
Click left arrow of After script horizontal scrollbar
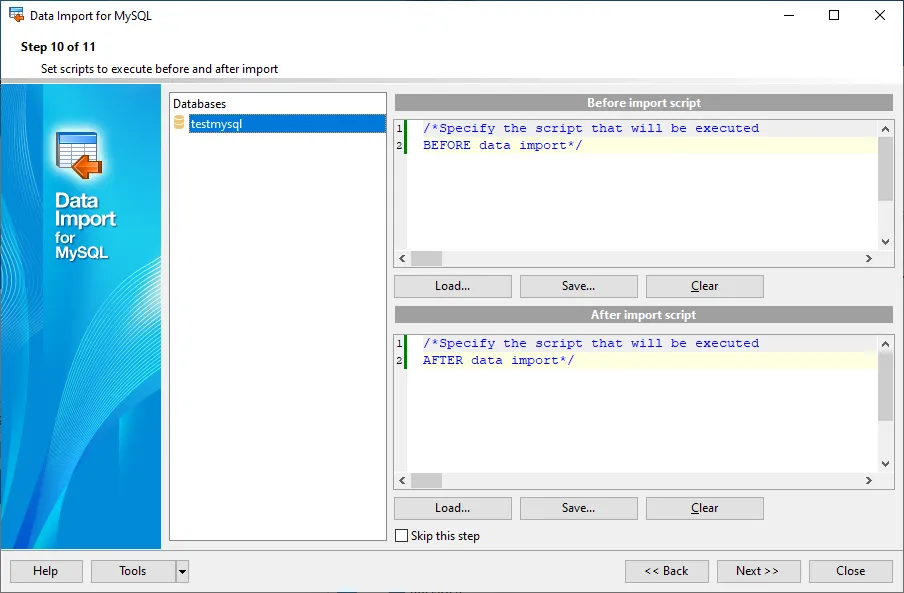pyautogui.click(x=402, y=481)
